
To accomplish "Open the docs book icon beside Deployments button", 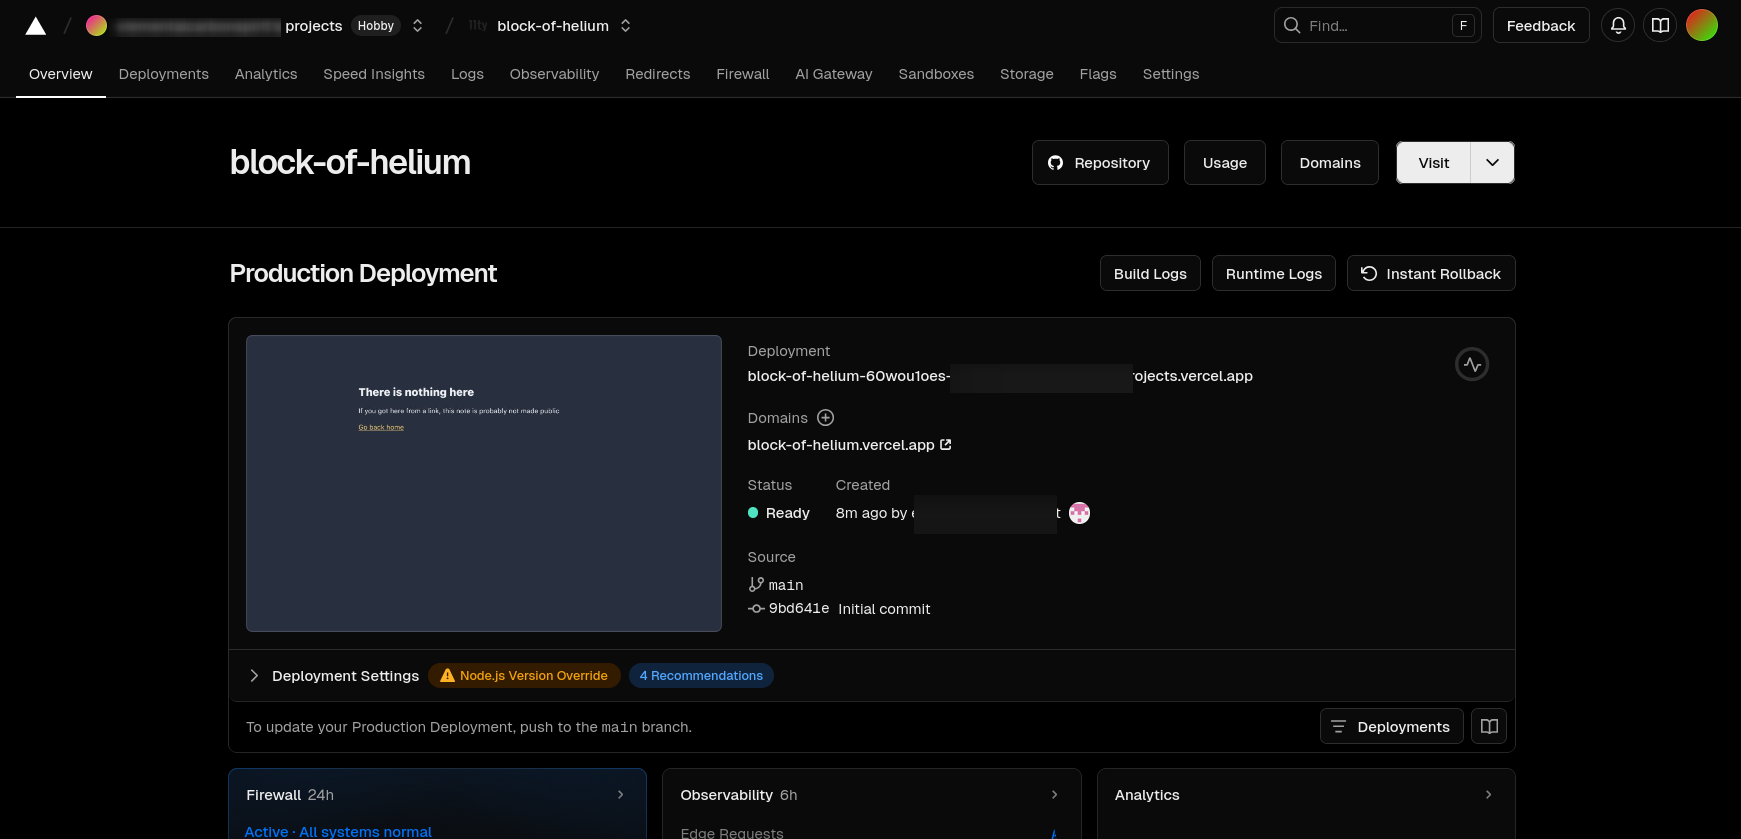I will [1489, 727].
